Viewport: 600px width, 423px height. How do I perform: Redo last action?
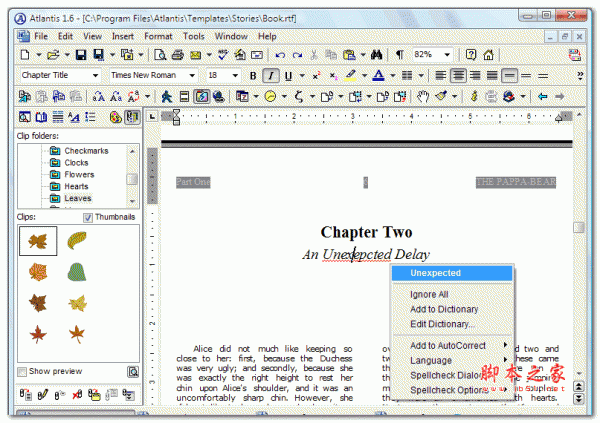tap(297, 55)
